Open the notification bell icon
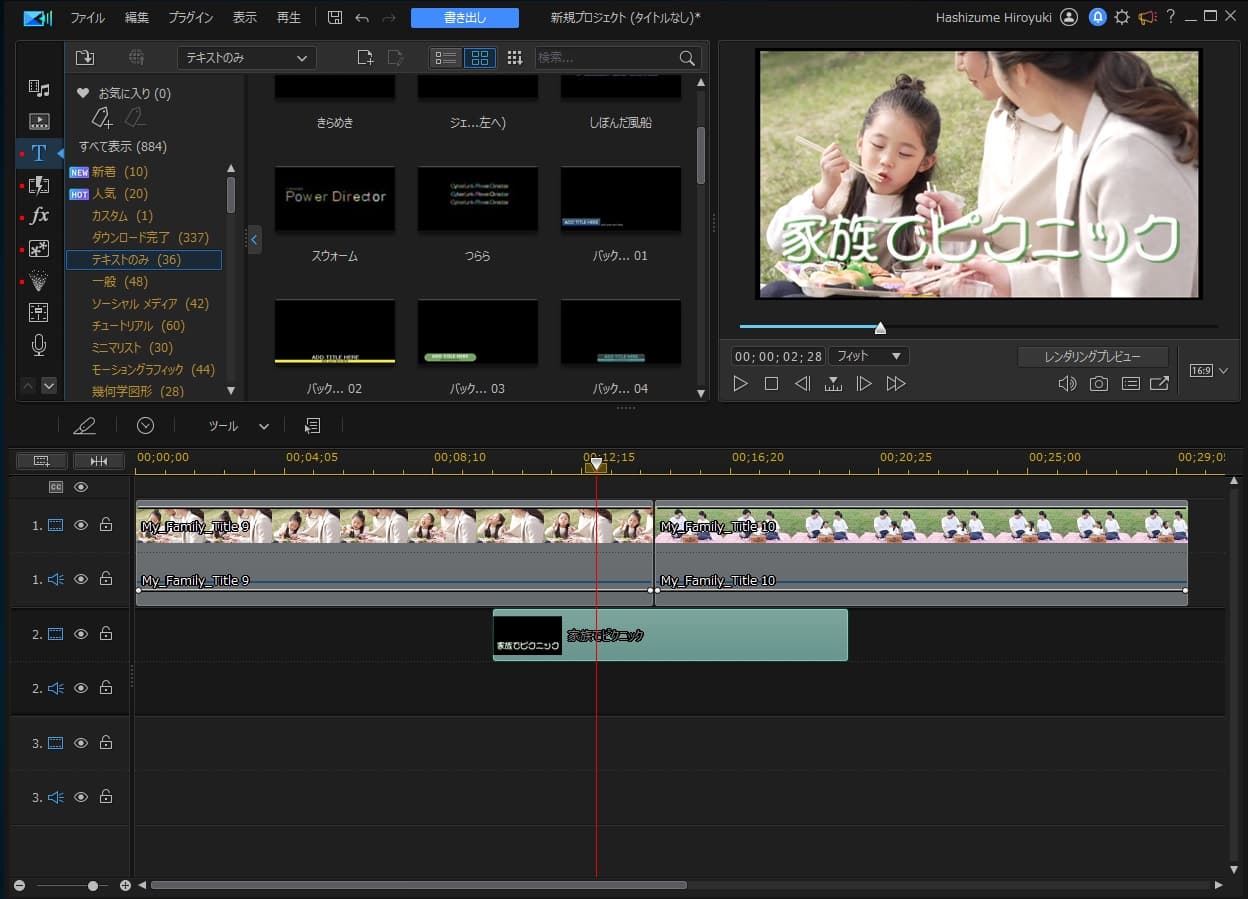This screenshot has height=899, width=1248. [x=1098, y=17]
